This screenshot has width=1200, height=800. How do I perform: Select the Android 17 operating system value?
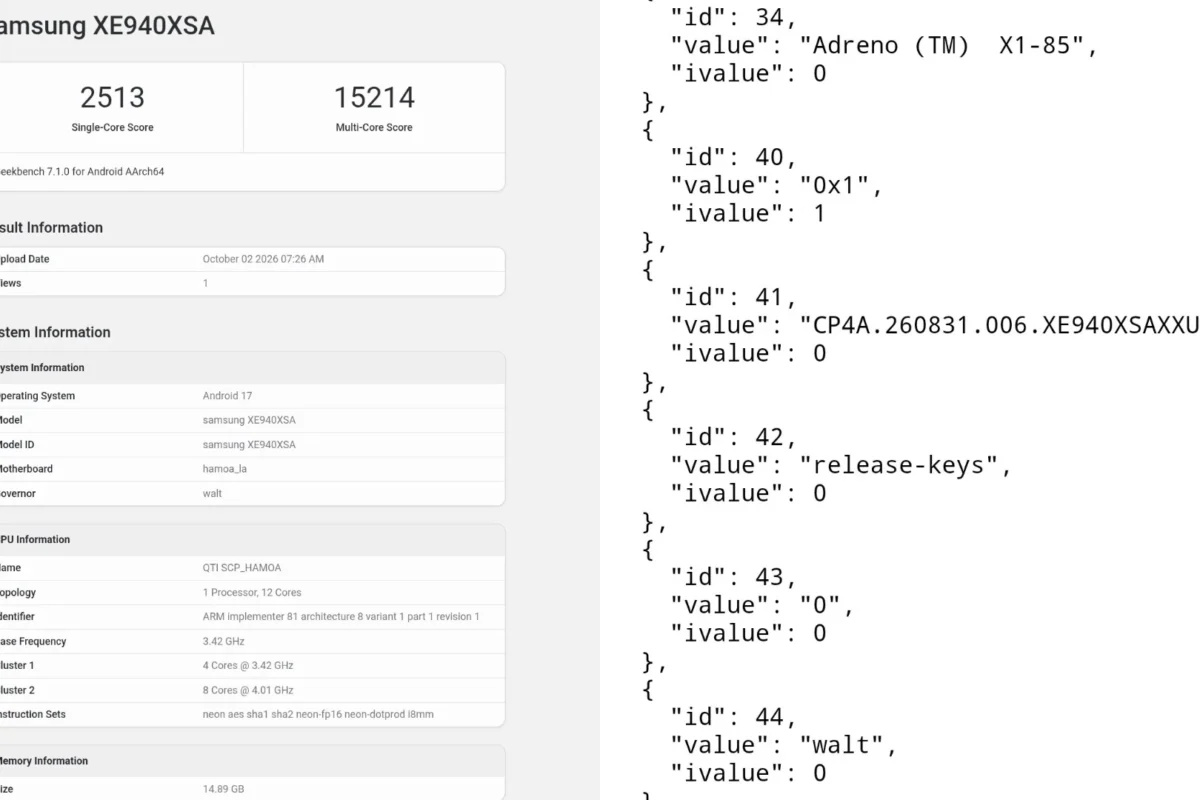(227, 396)
